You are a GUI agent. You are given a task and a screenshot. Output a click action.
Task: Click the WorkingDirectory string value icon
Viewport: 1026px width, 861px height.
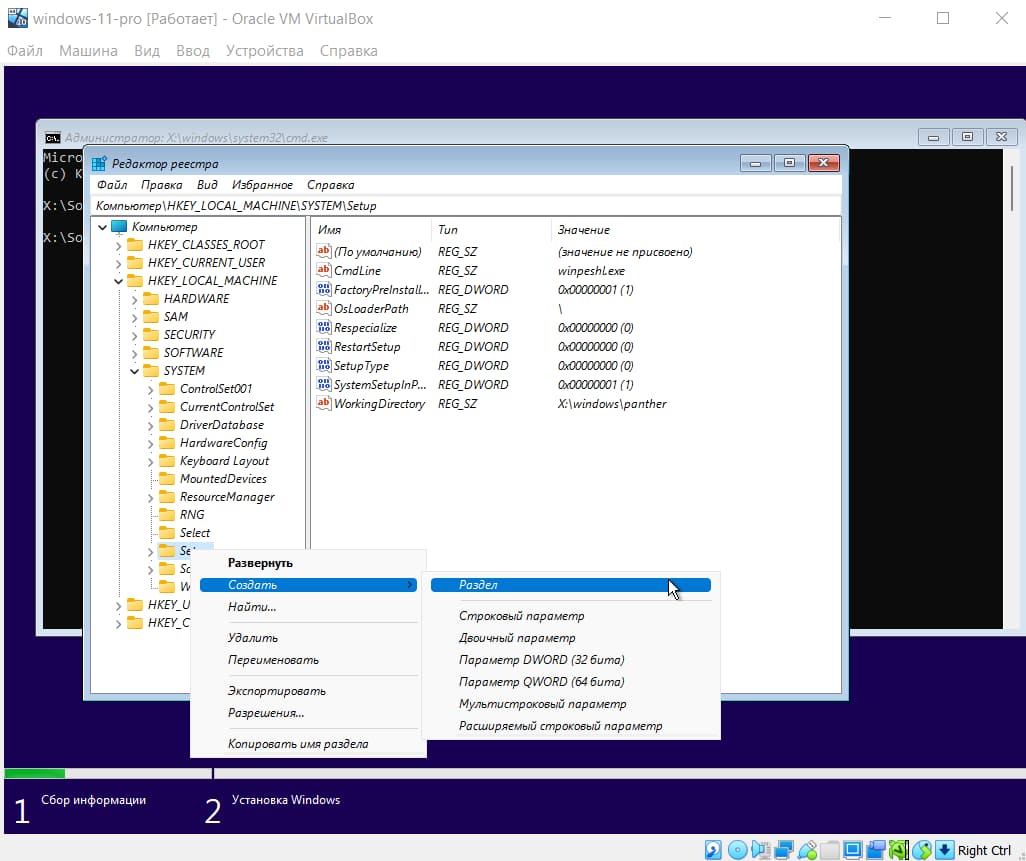tap(323, 403)
